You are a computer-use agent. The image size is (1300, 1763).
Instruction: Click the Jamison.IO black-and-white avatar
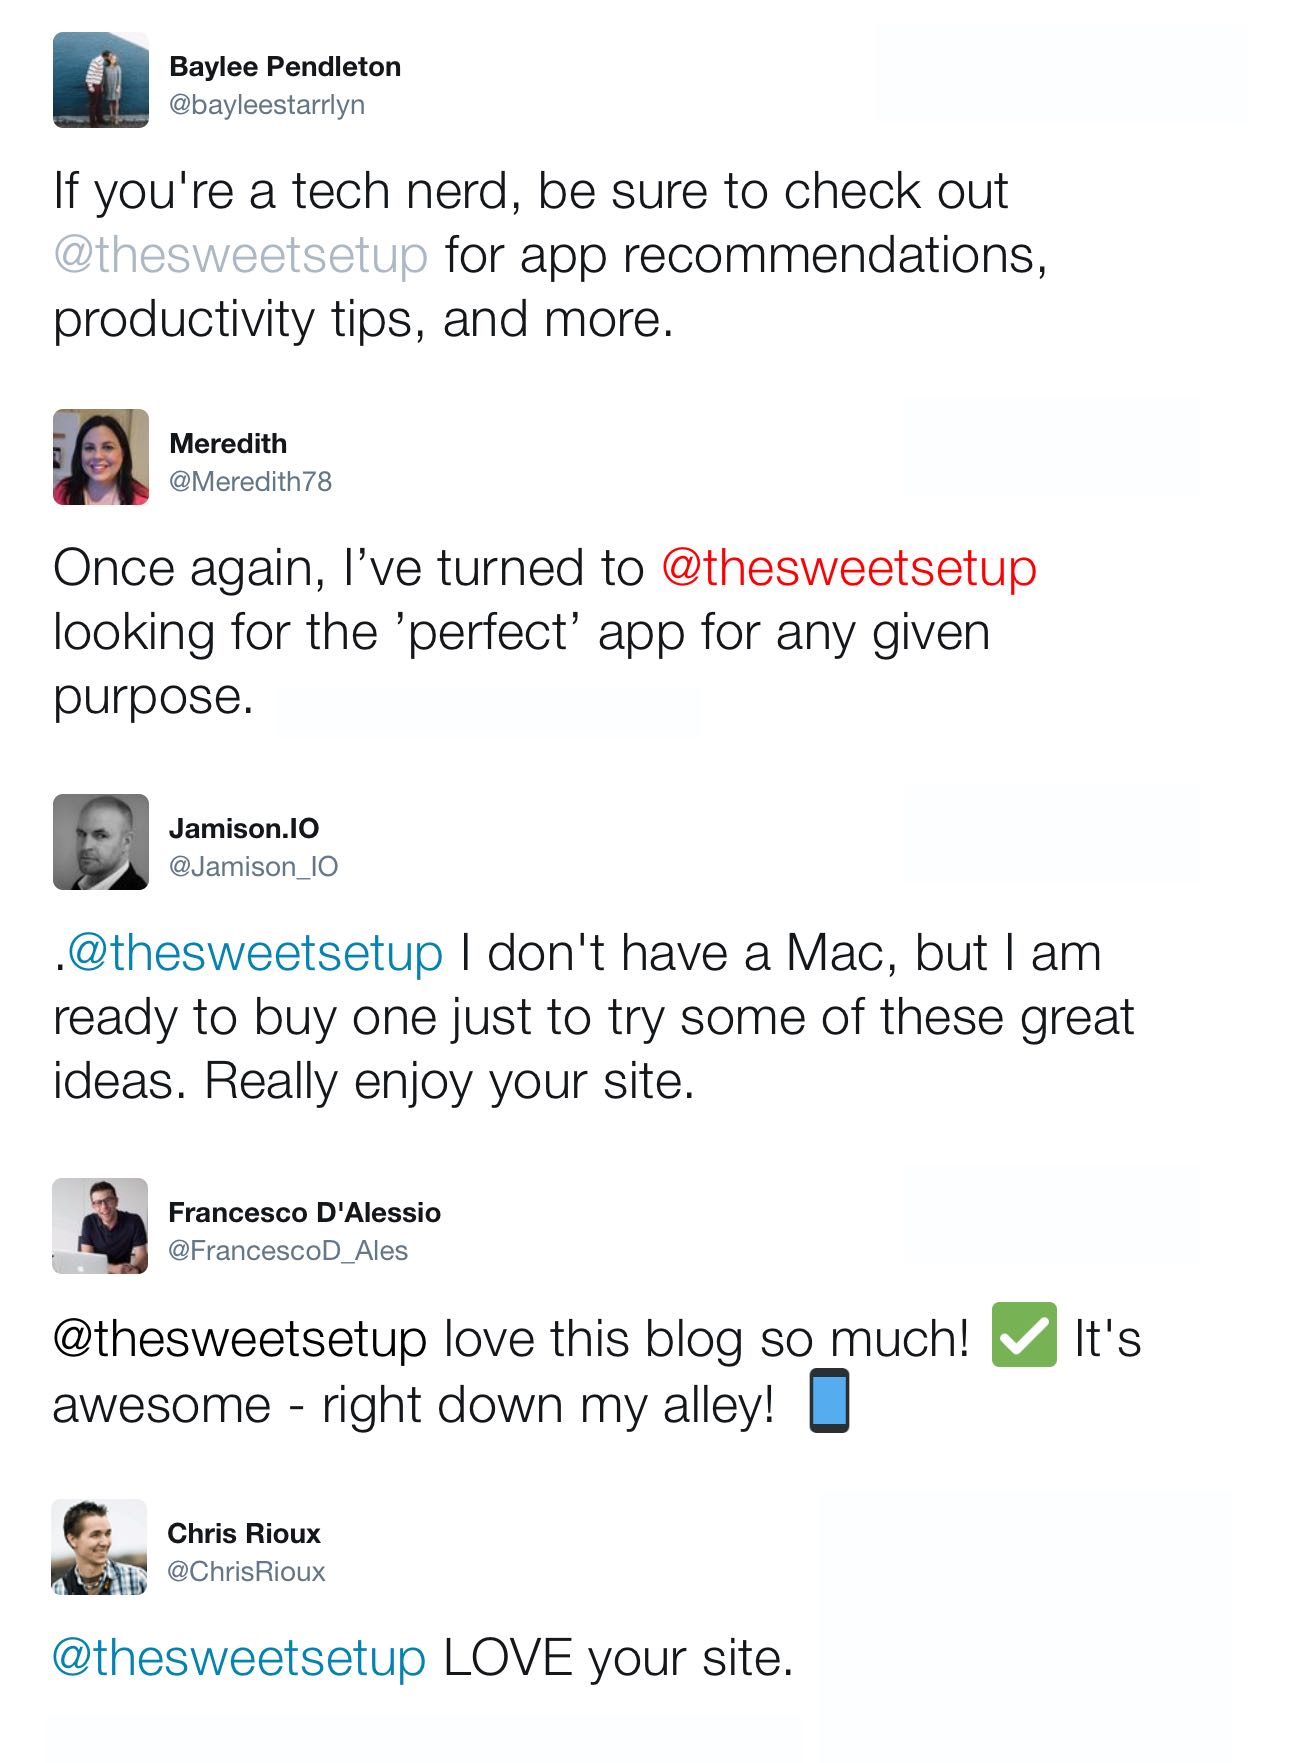(x=100, y=842)
